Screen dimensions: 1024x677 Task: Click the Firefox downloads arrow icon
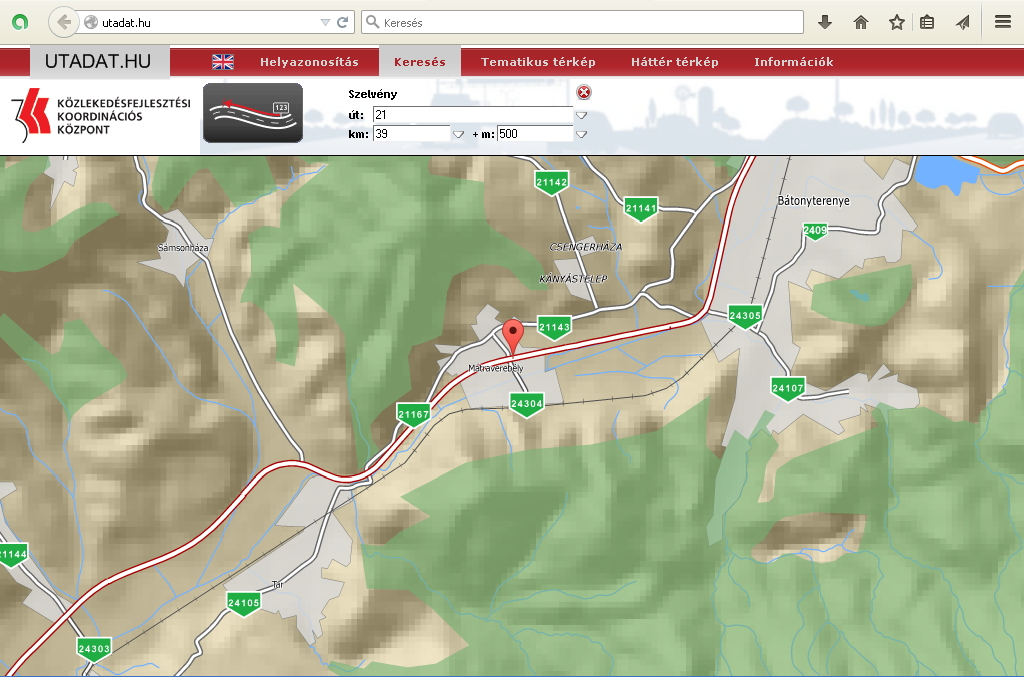pos(825,22)
